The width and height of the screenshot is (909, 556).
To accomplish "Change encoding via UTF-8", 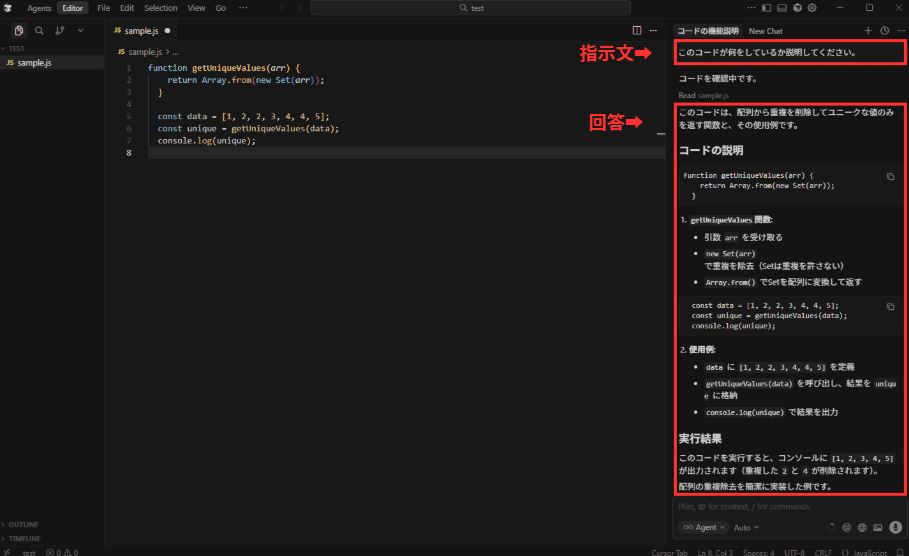I will tap(794, 553).
